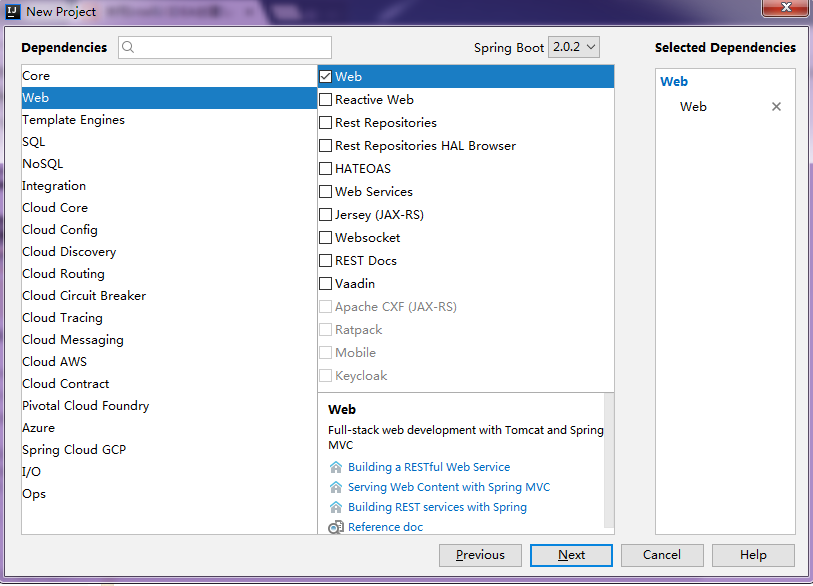Screen dimensions: 813x586
Task: Select the SQL category
Action: (x=169, y=142)
